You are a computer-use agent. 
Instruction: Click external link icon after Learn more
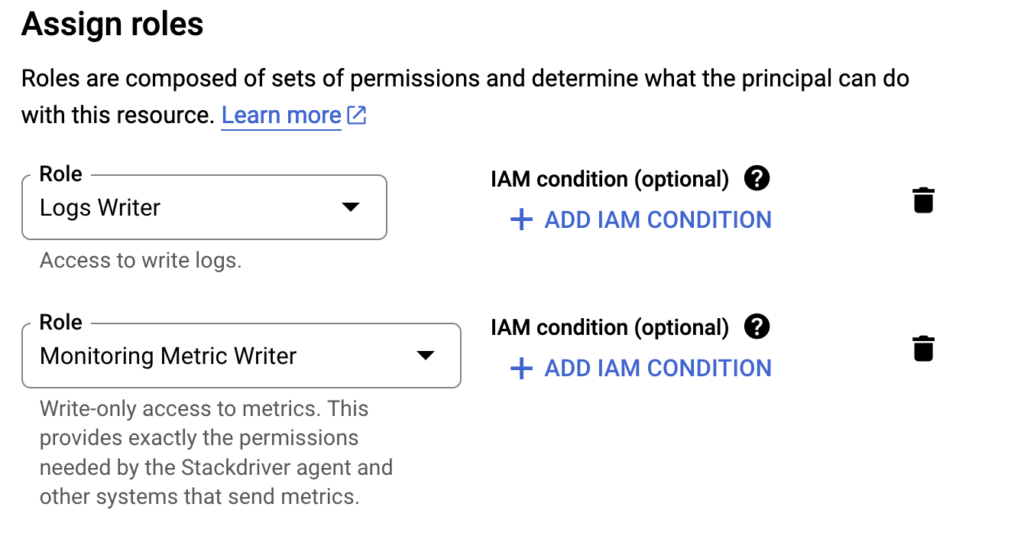tap(357, 116)
